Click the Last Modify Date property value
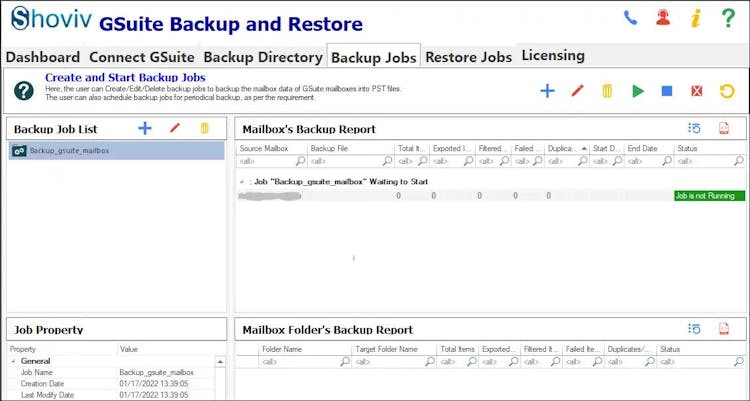The width and height of the screenshot is (750, 401). tap(154, 395)
